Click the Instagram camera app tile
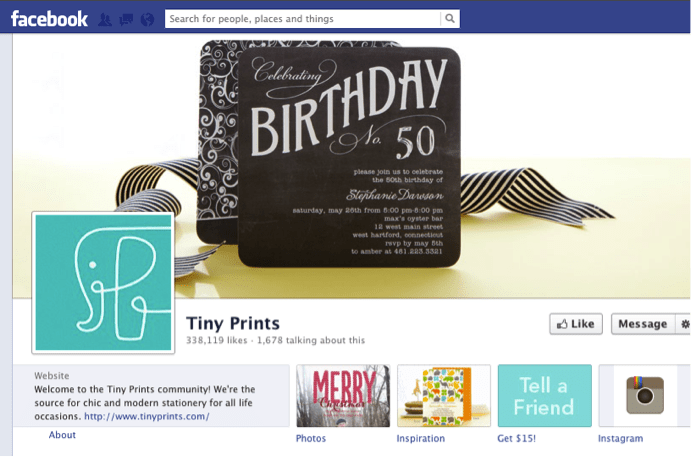 pos(644,395)
